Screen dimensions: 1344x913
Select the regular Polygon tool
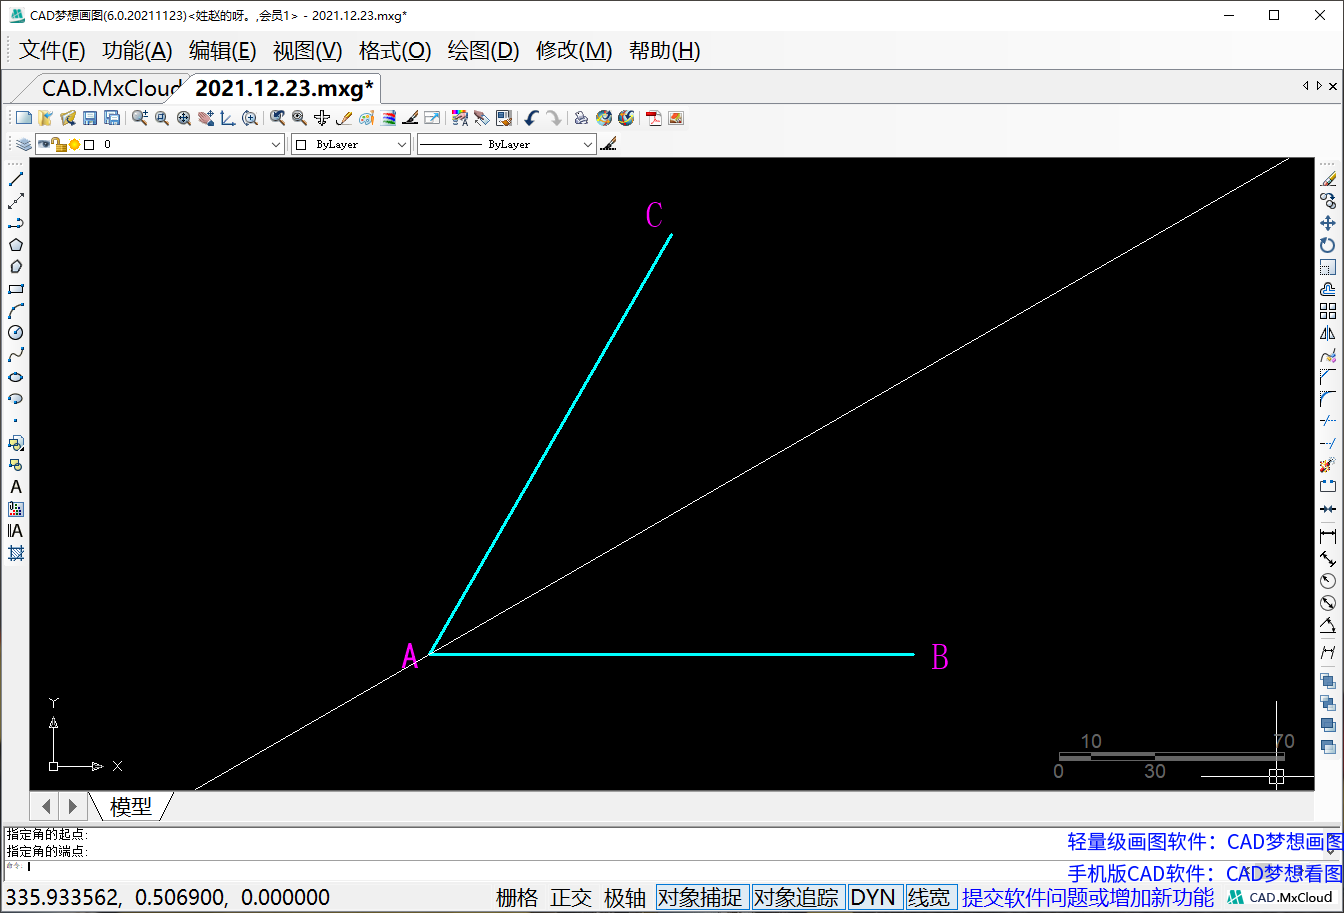tap(16, 245)
